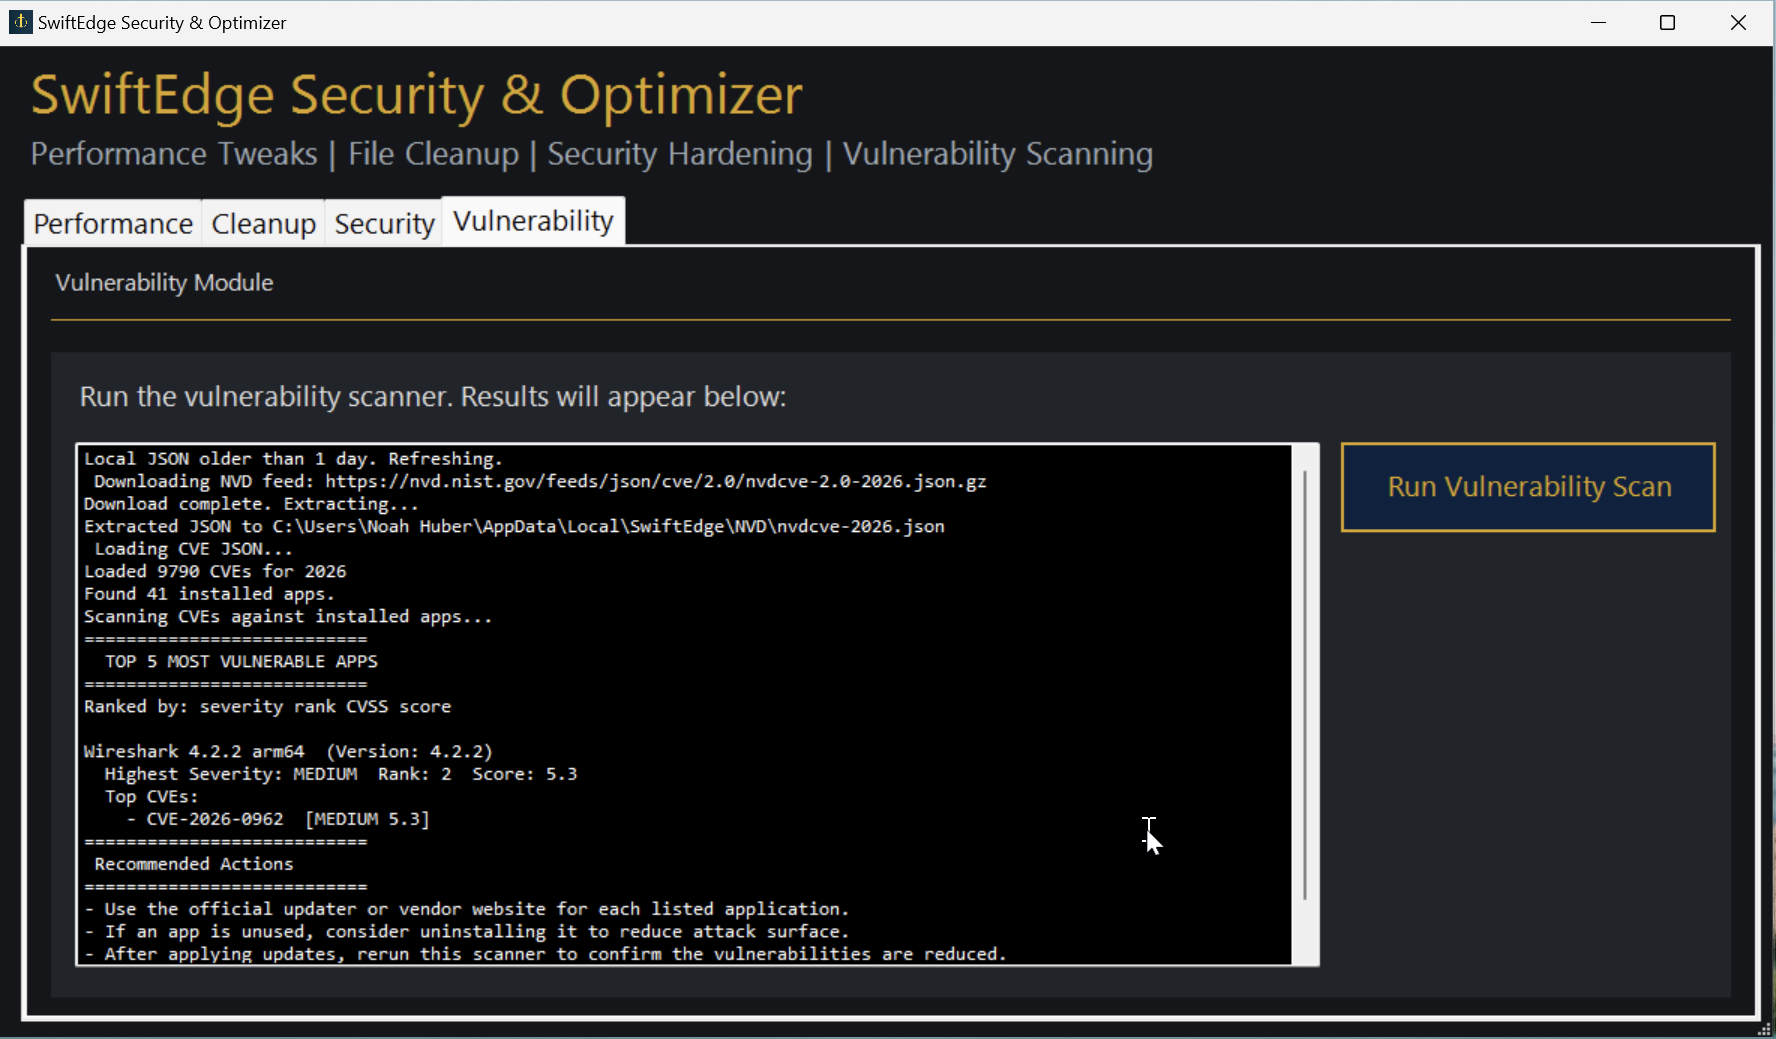Image resolution: width=1776 pixels, height=1039 pixels.
Task: Click 'Use the official updater' recommendation line
Action: [466, 909]
